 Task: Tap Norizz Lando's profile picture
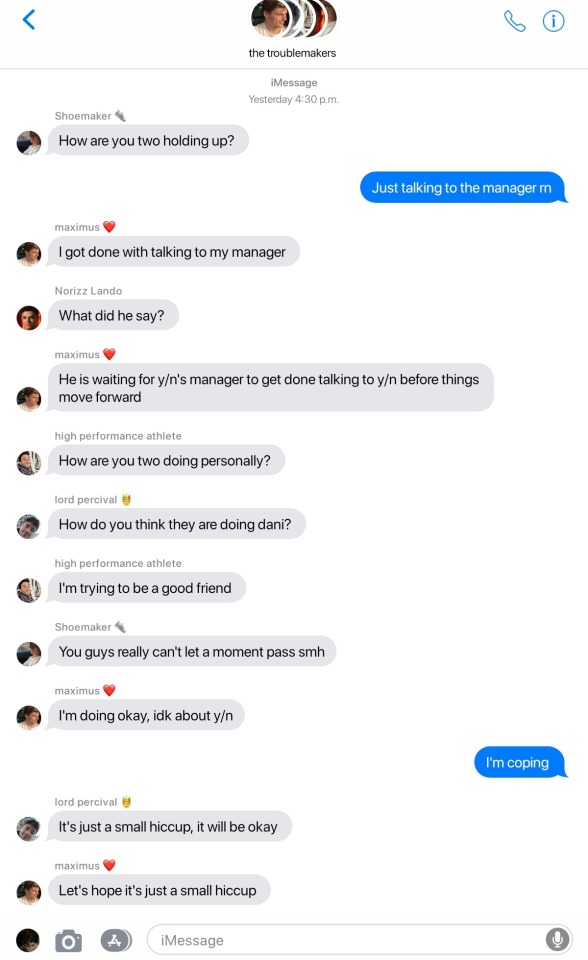(28, 318)
